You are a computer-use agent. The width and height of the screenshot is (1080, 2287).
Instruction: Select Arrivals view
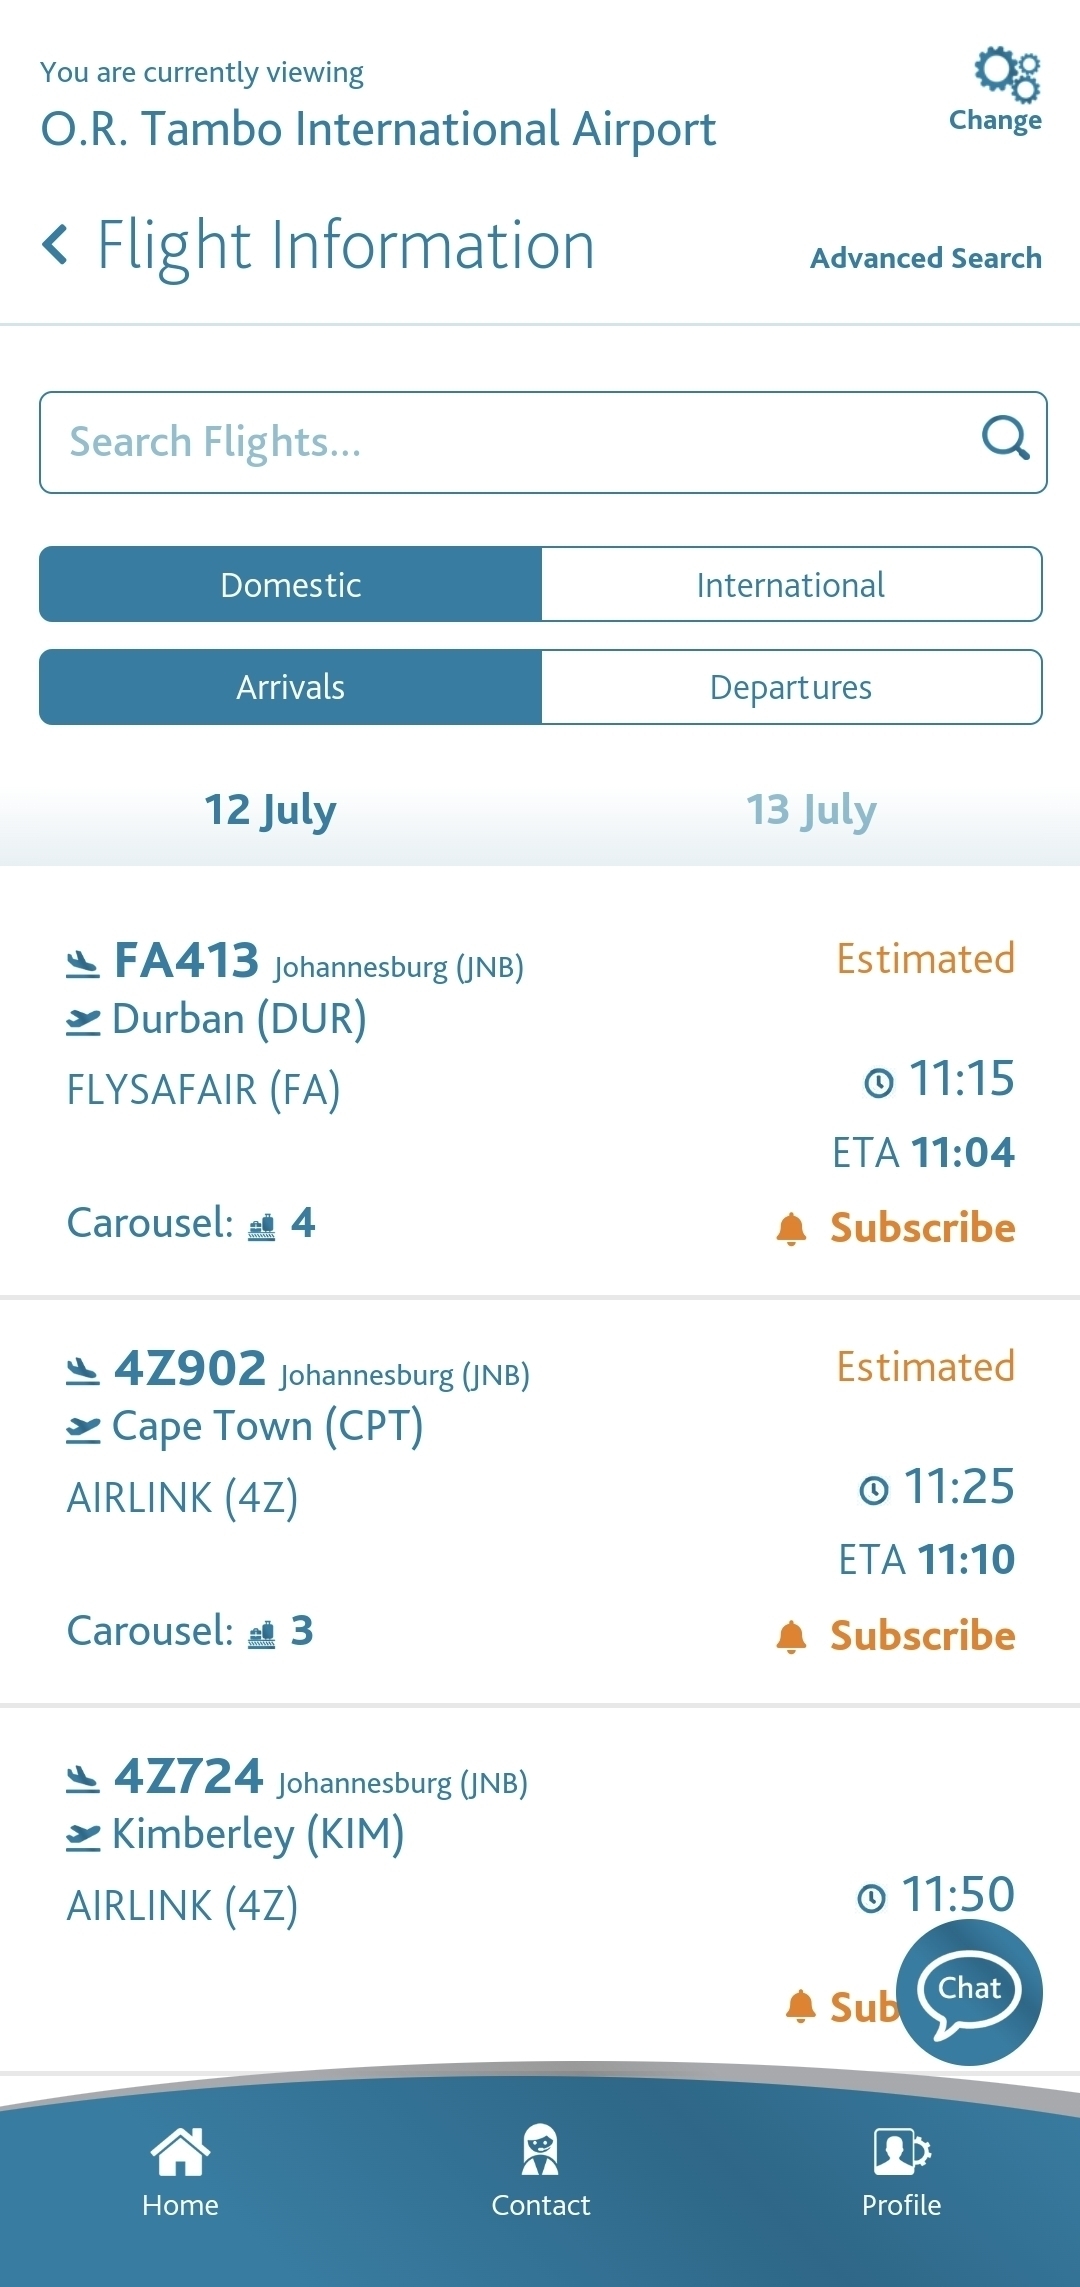click(290, 687)
